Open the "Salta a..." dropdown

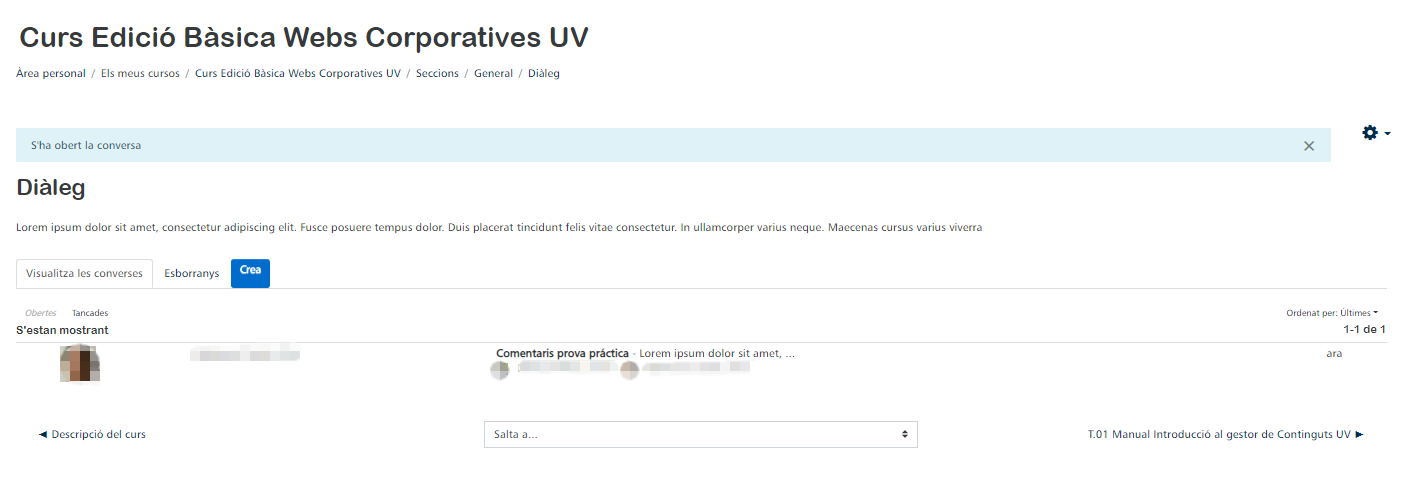[x=701, y=435]
